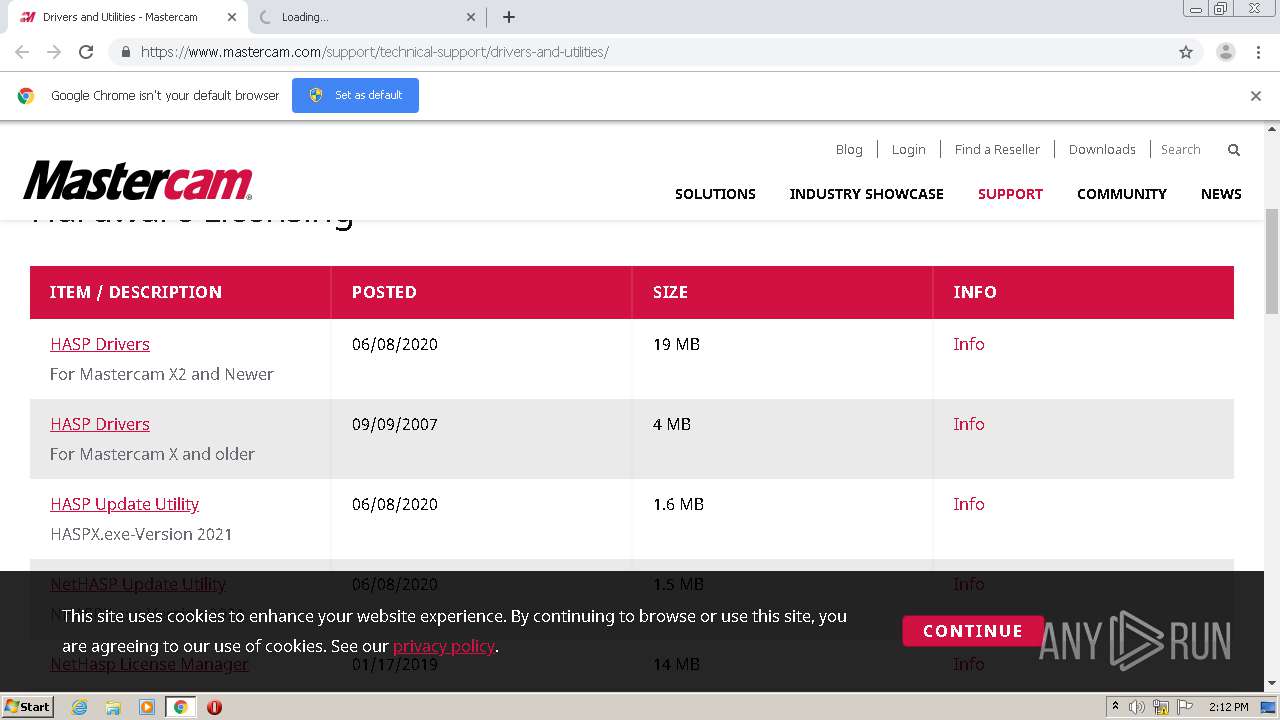Open Find a Reseller link
This screenshot has height=720, width=1280.
tap(997, 149)
